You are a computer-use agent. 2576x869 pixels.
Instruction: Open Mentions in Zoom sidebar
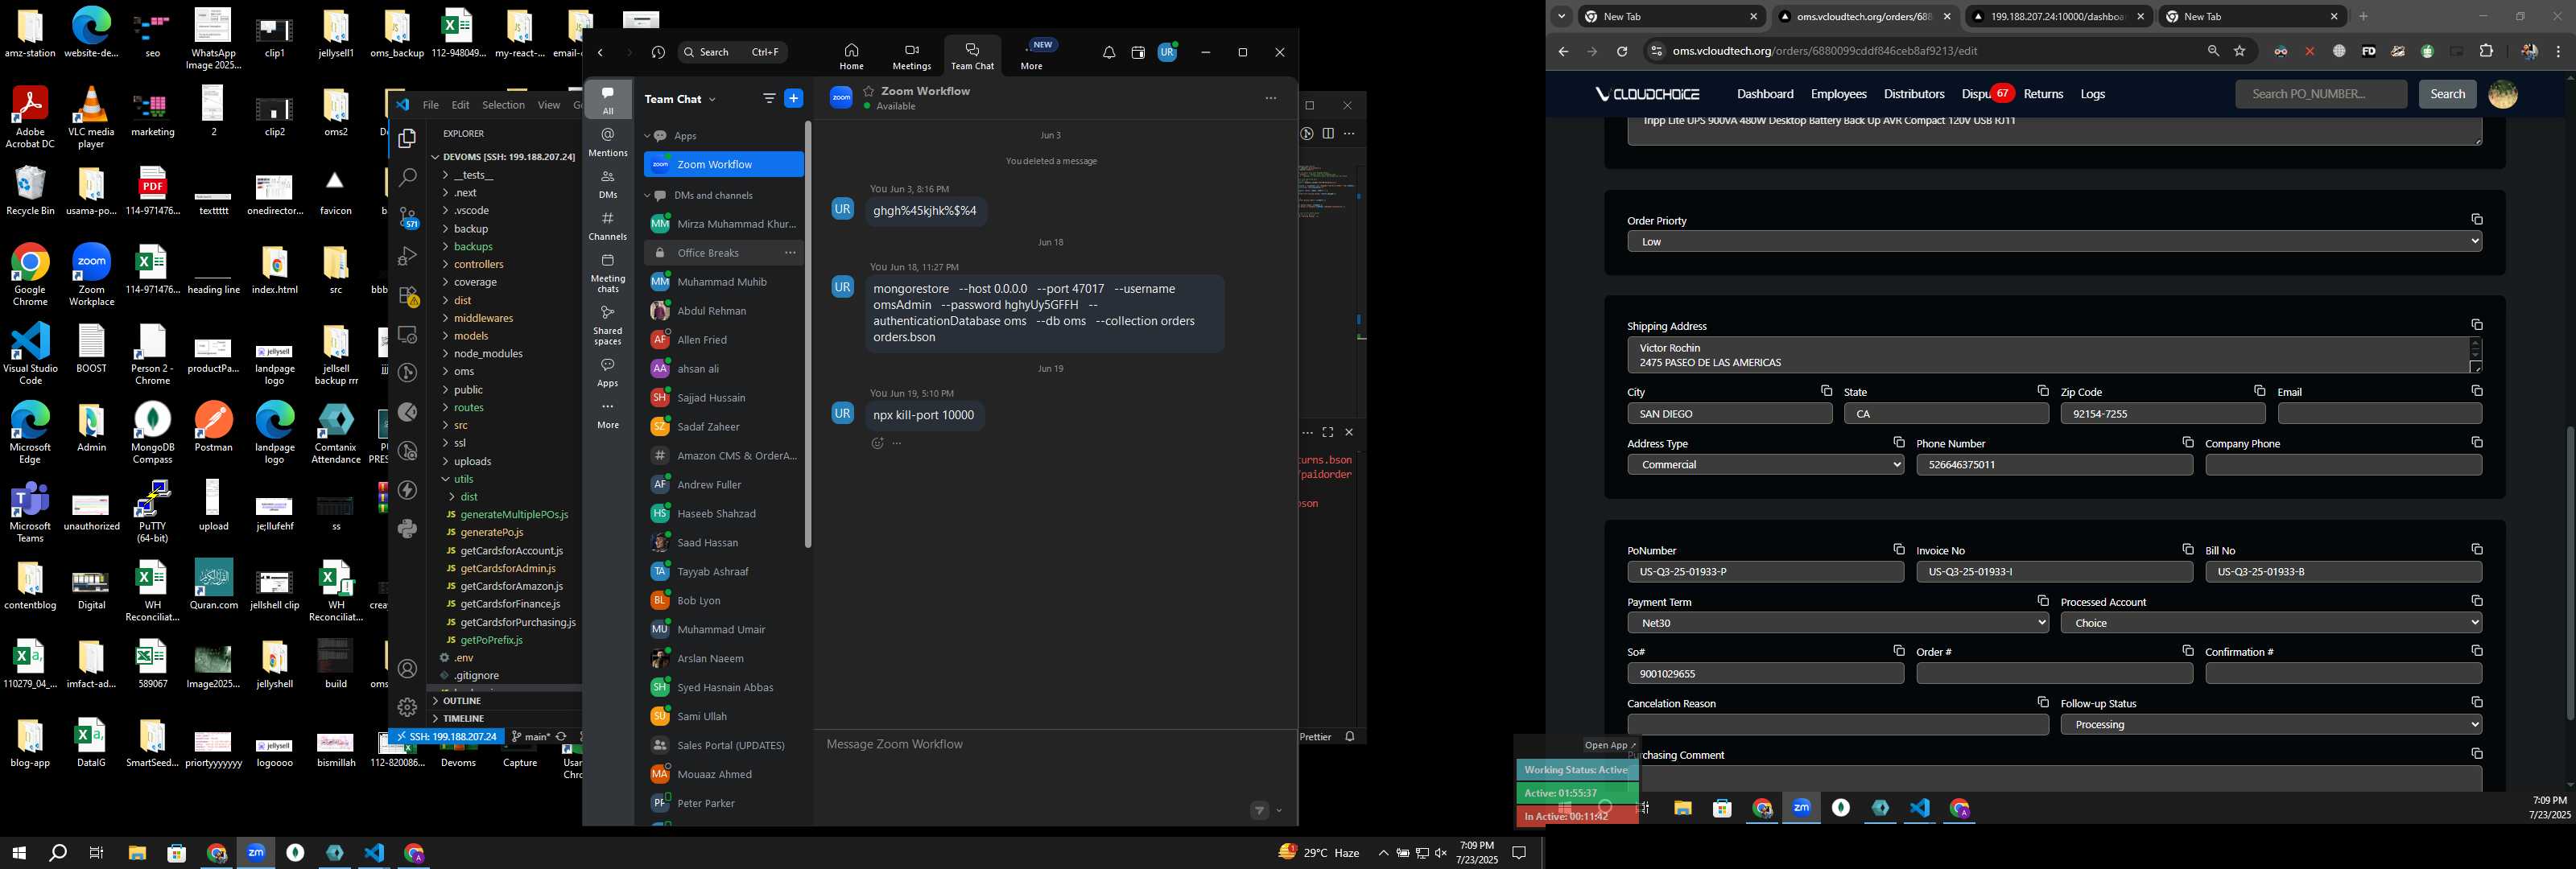coord(607,141)
